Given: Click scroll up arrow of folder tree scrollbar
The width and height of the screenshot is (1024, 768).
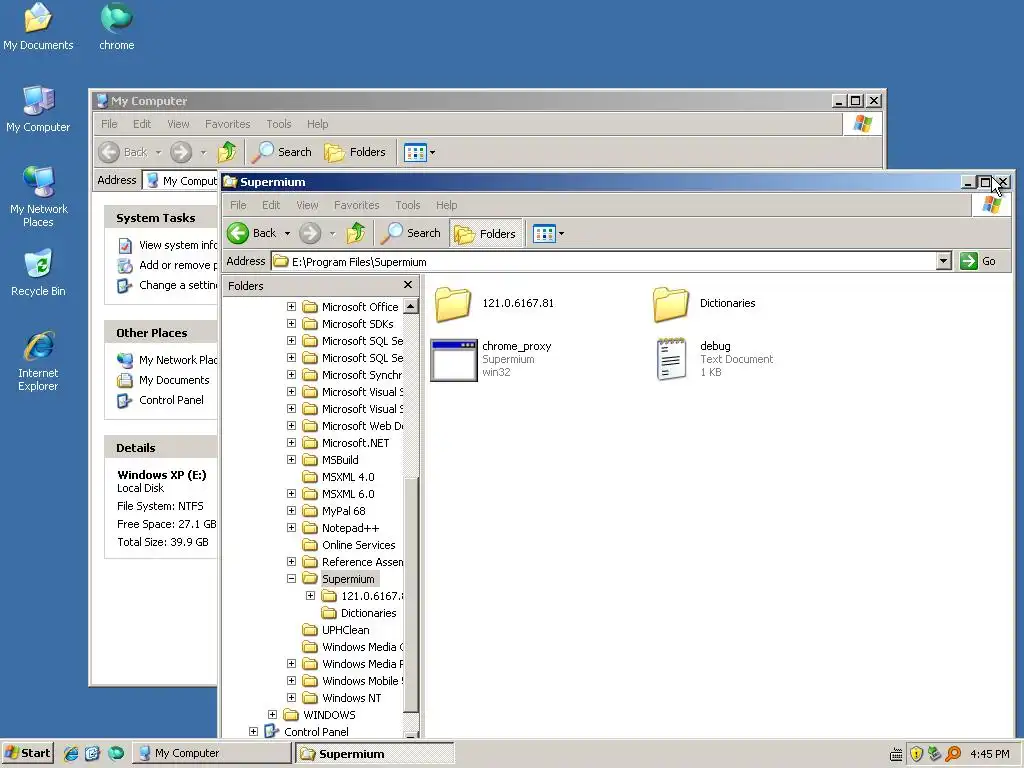Looking at the screenshot, I should tap(410, 306).
